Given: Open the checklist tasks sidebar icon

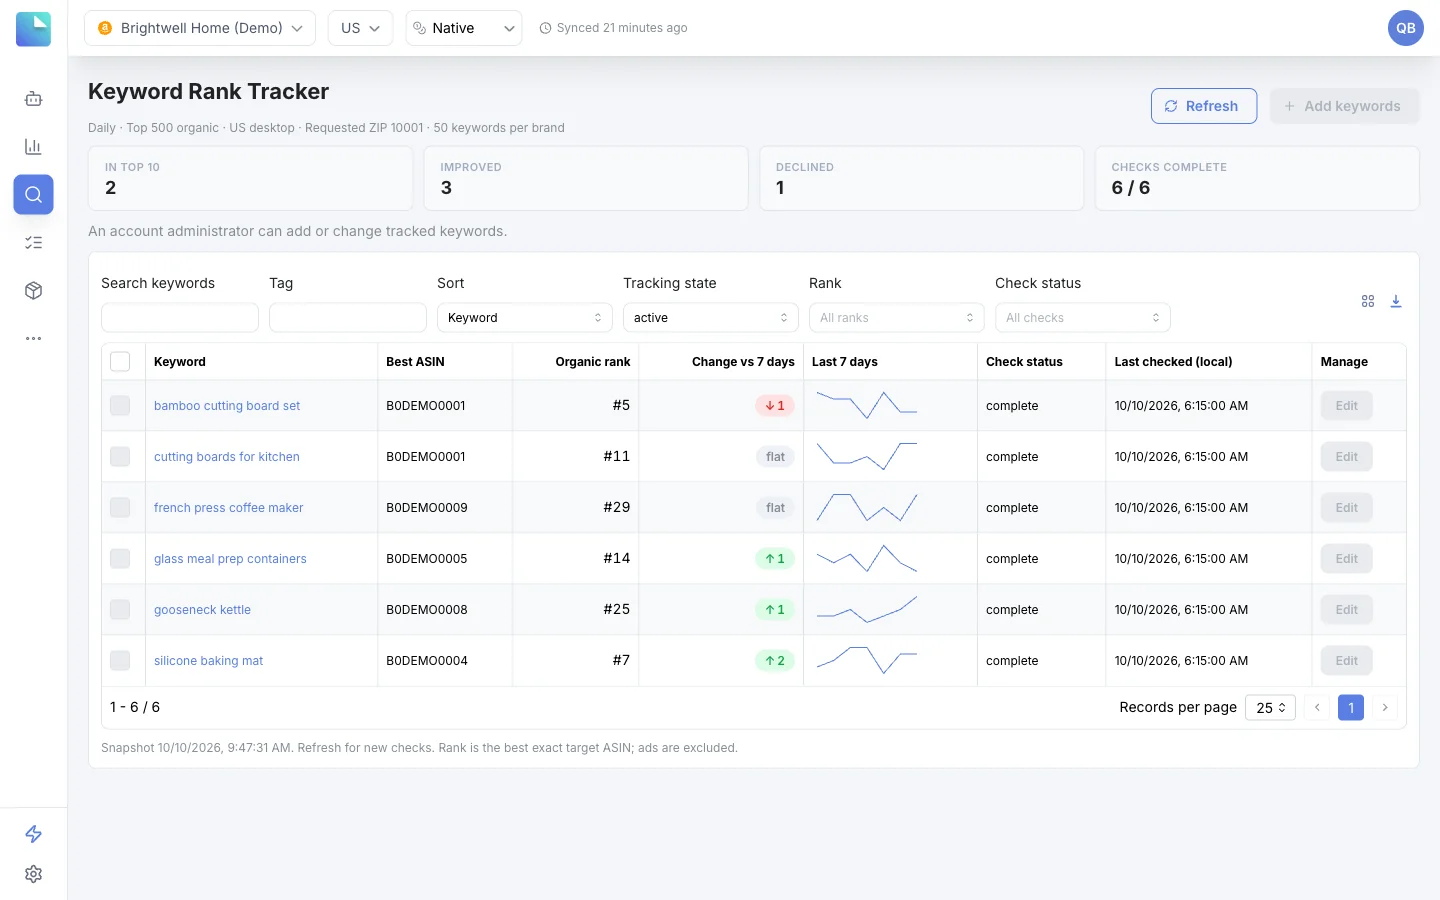Looking at the screenshot, I should (33, 242).
